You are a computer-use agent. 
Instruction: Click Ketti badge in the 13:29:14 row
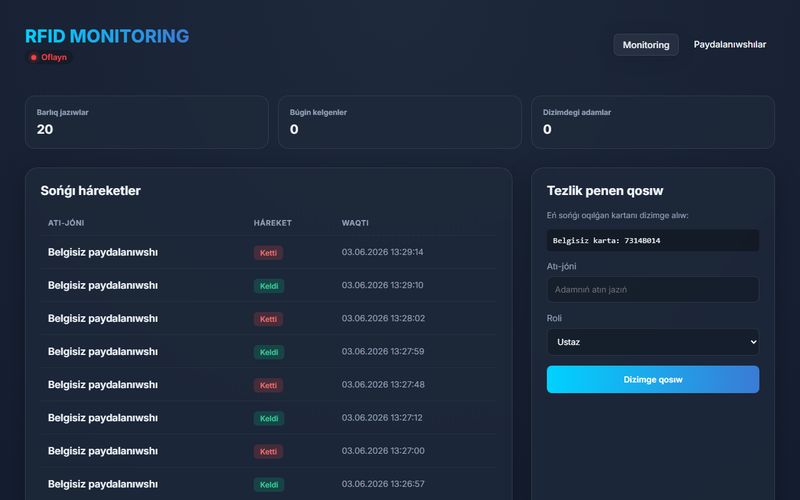(268, 253)
